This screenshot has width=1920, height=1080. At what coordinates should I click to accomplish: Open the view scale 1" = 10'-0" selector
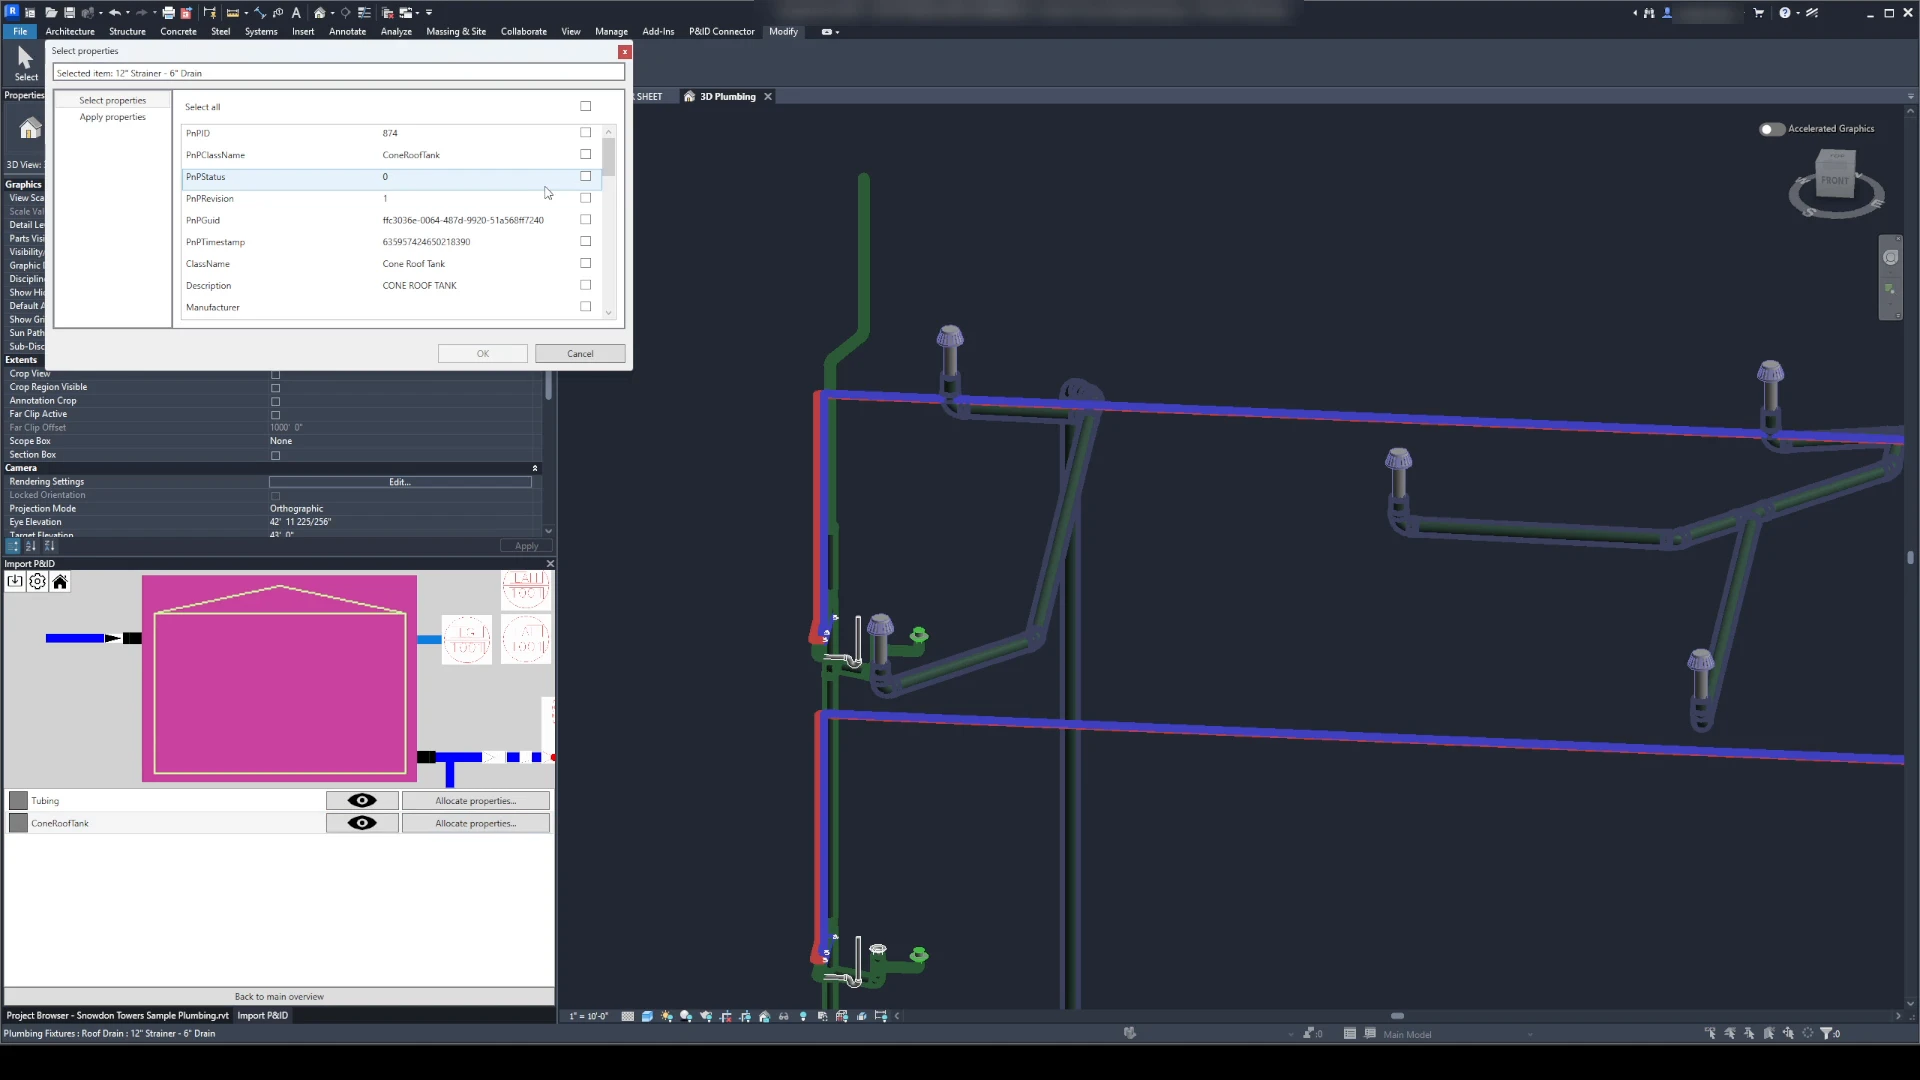(x=589, y=1016)
